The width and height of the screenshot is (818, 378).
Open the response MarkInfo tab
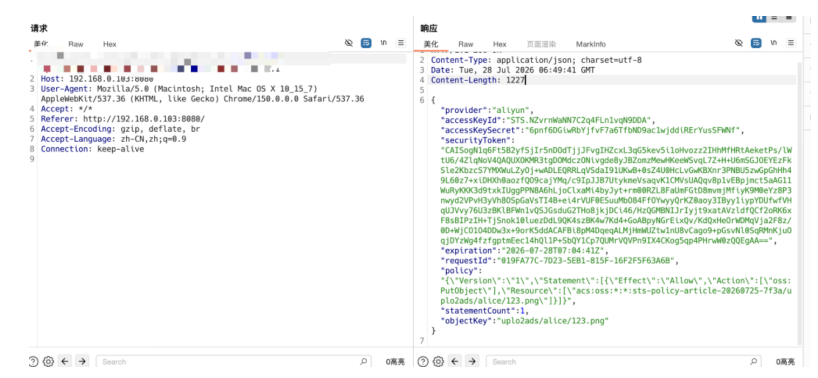pyautogui.click(x=591, y=44)
